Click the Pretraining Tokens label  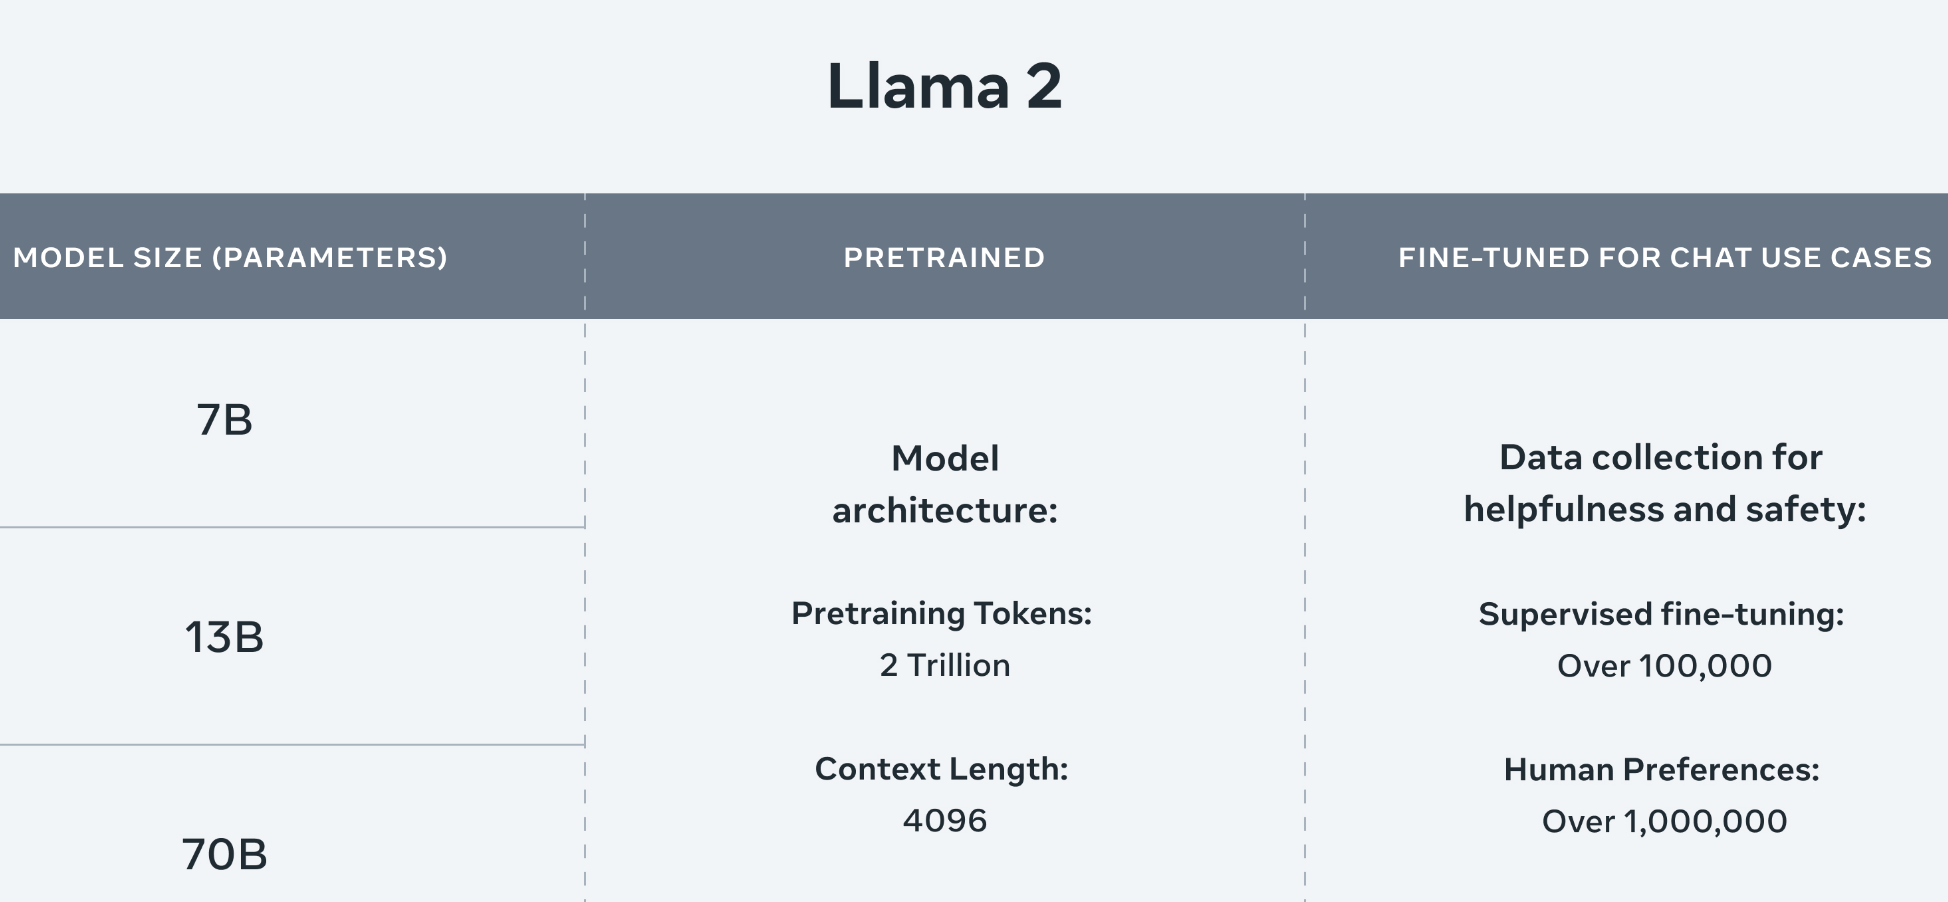941,613
